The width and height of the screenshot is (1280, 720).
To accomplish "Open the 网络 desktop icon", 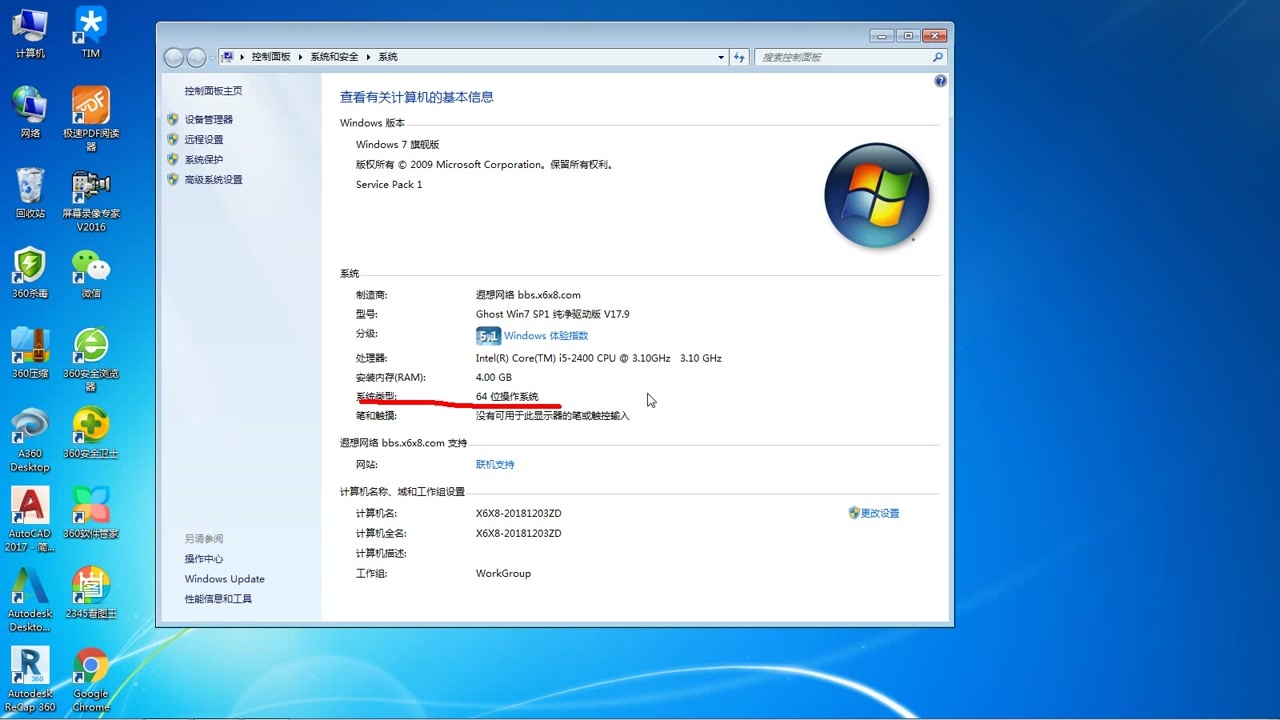I will [x=30, y=112].
